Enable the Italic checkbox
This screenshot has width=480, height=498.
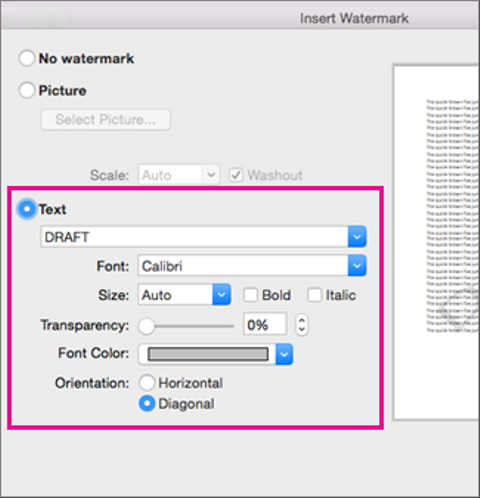pos(314,295)
